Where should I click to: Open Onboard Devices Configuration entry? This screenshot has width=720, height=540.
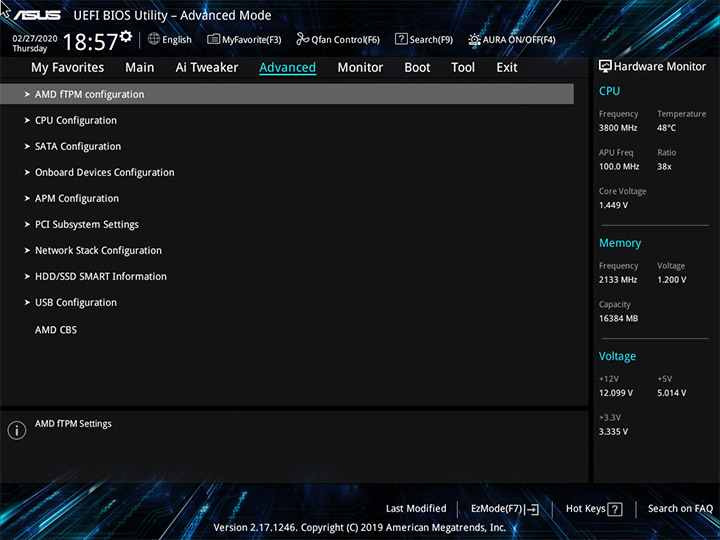105,172
